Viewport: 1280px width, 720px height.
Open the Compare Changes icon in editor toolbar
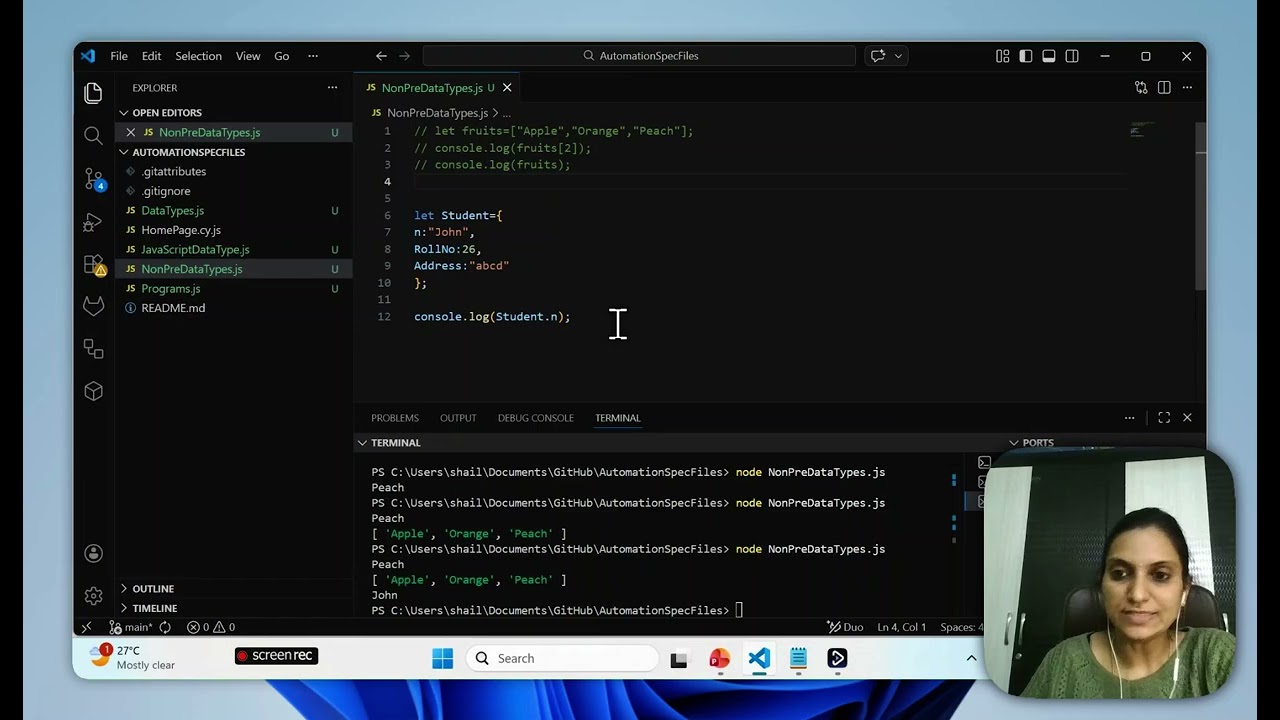coord(1141,88)
